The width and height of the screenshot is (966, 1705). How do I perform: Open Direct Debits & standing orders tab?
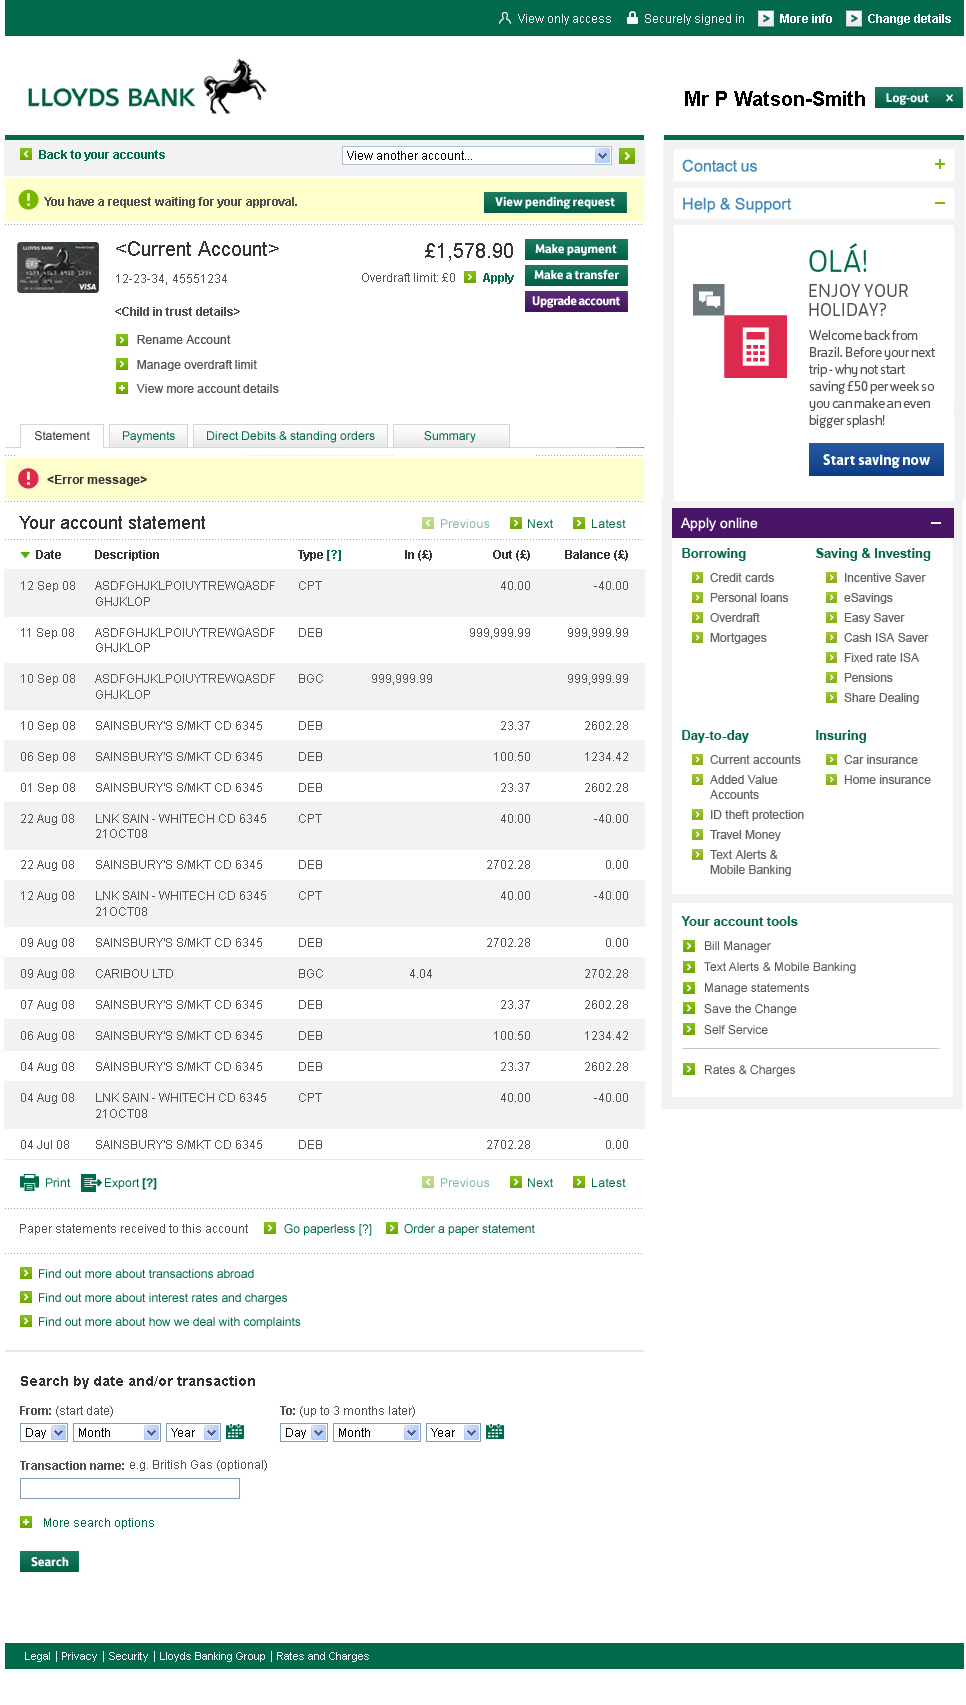[290, 436]
